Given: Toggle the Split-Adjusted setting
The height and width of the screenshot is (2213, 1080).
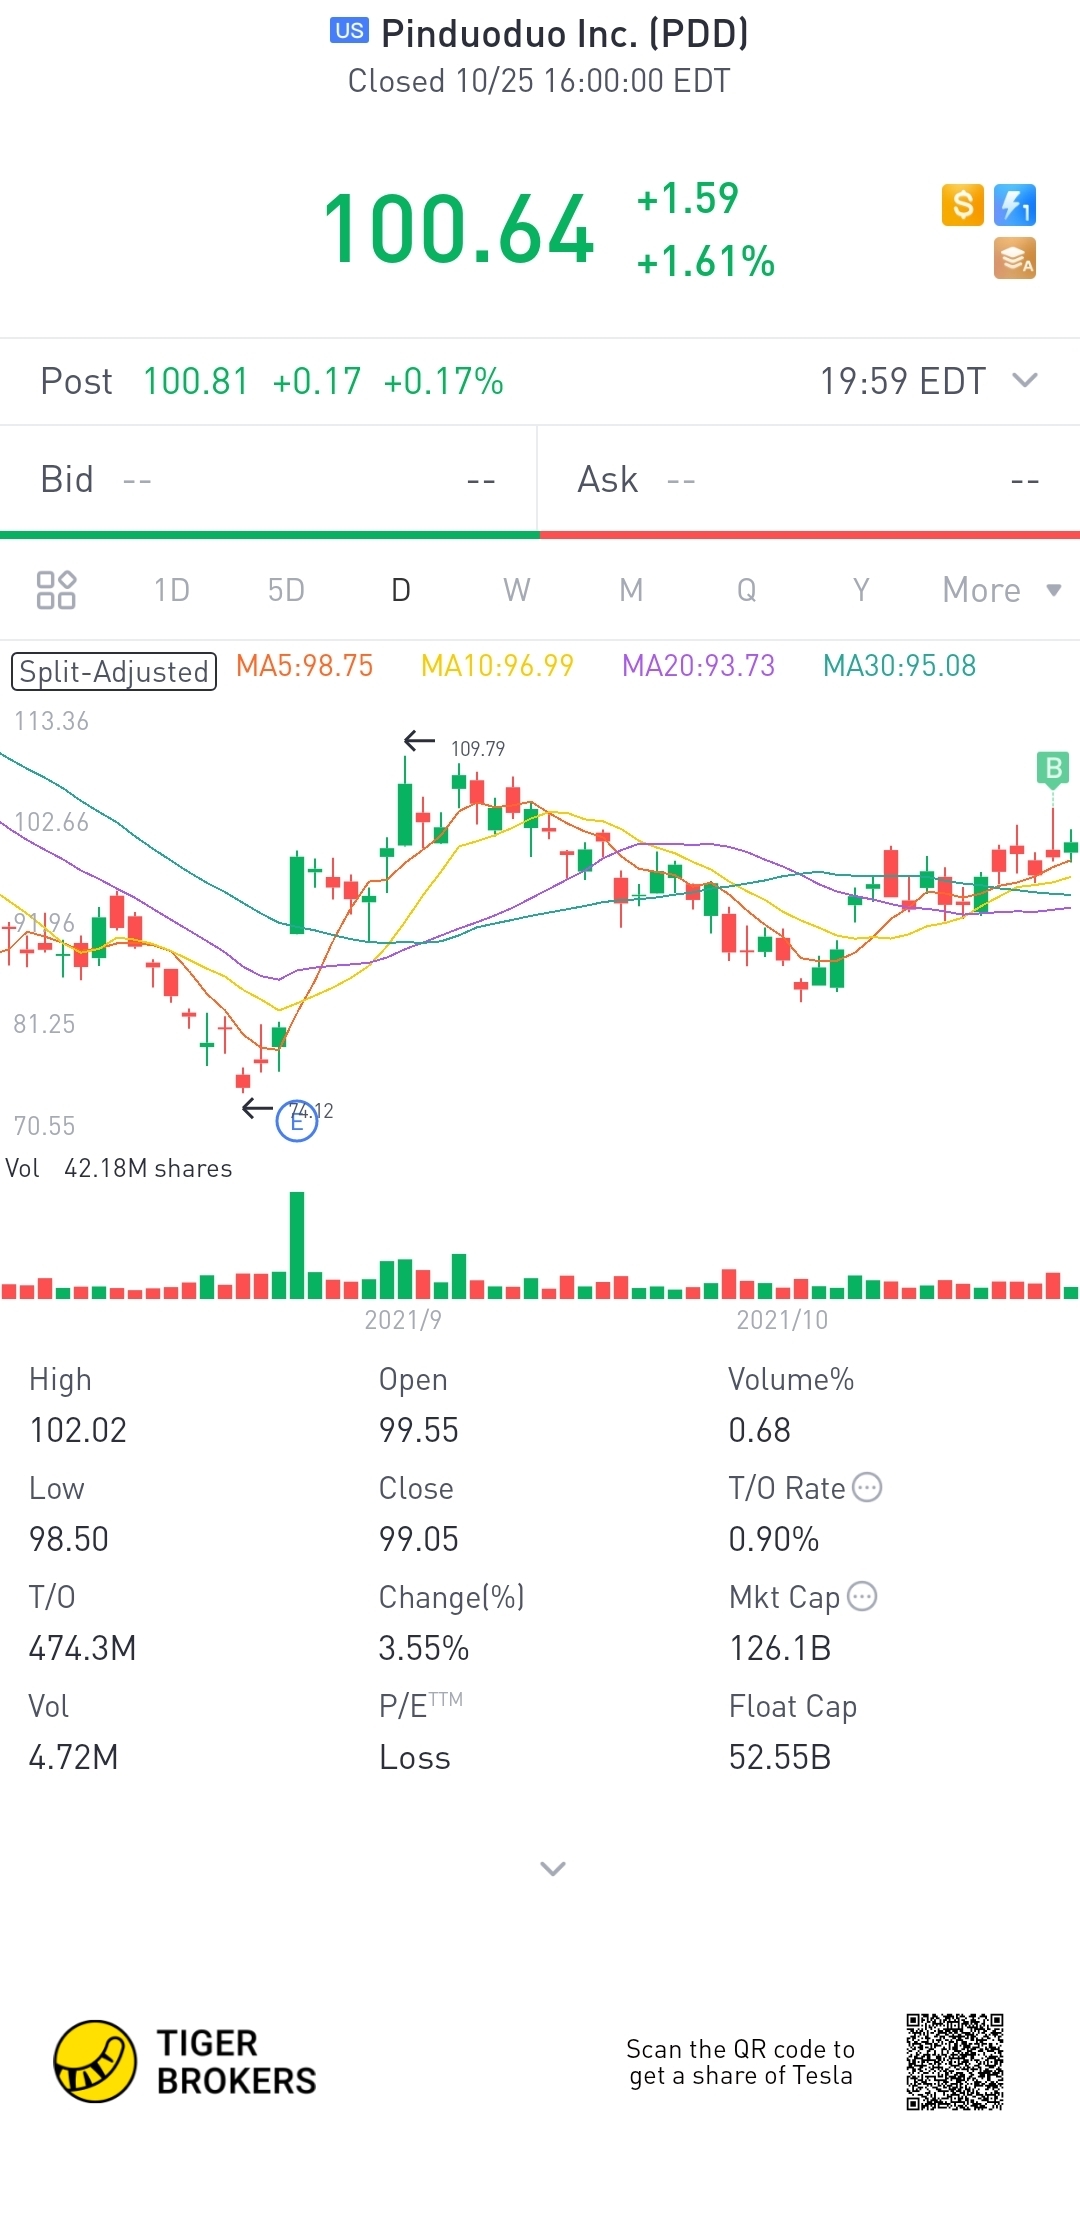Looking at the screenshot, I should coord(113,671).
